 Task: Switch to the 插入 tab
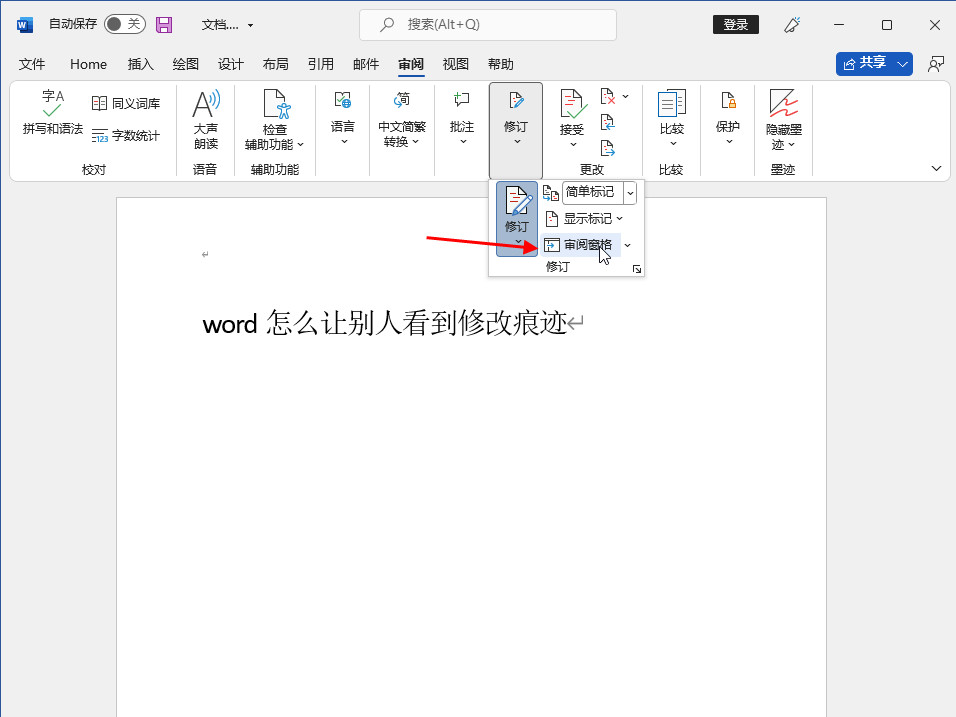click(140, 64)
